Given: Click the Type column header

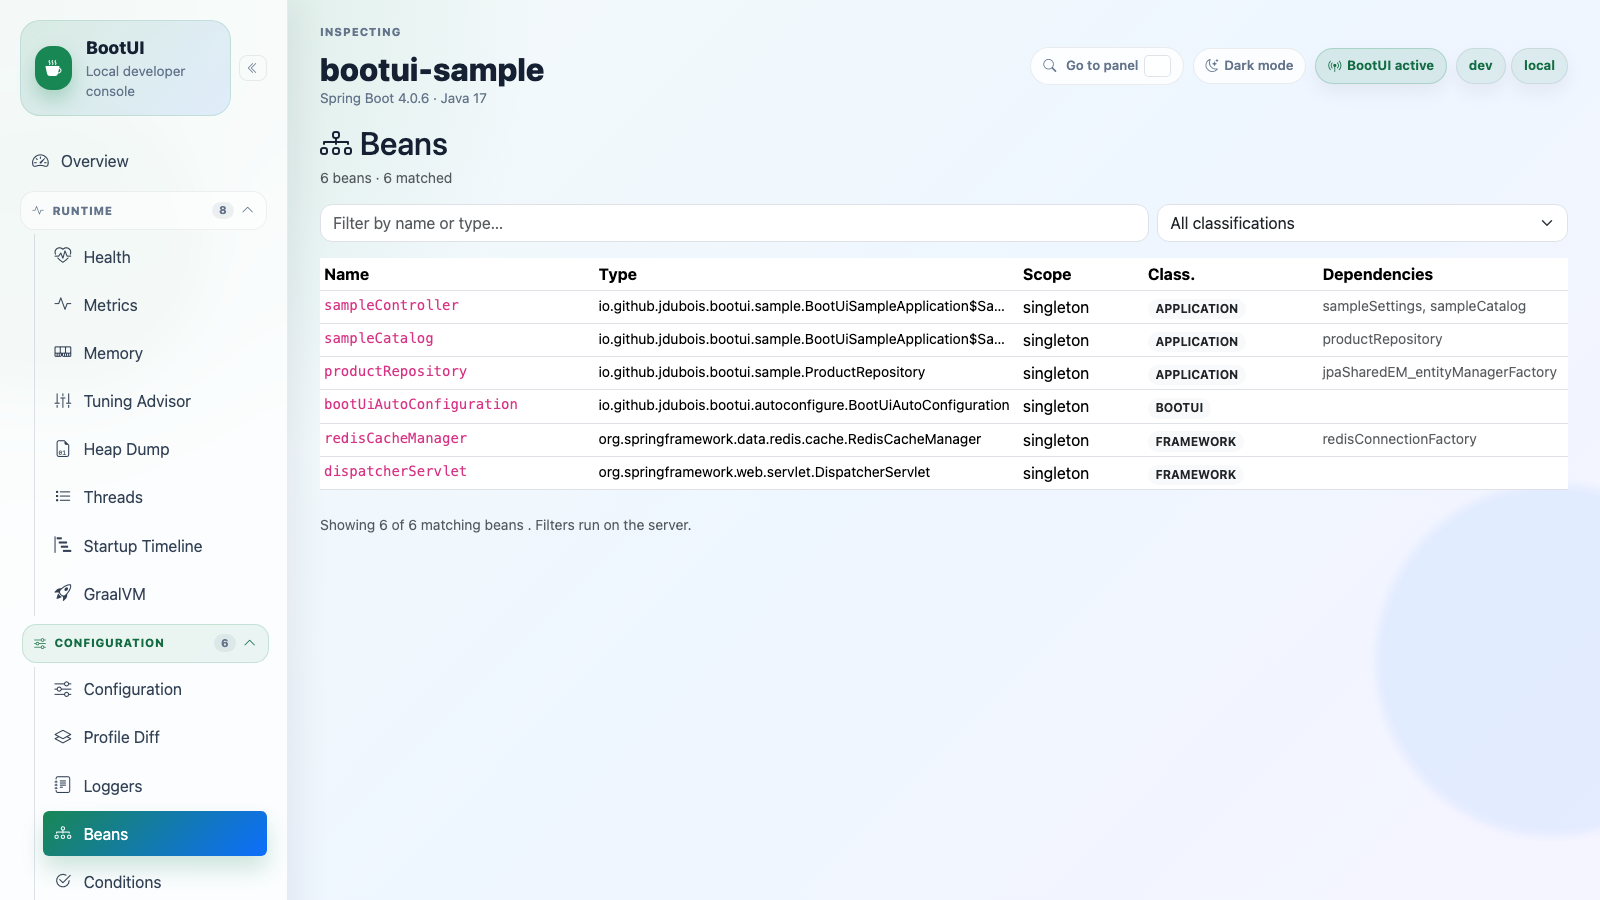Looking at the screenshot, I should (x=618, y=274).
